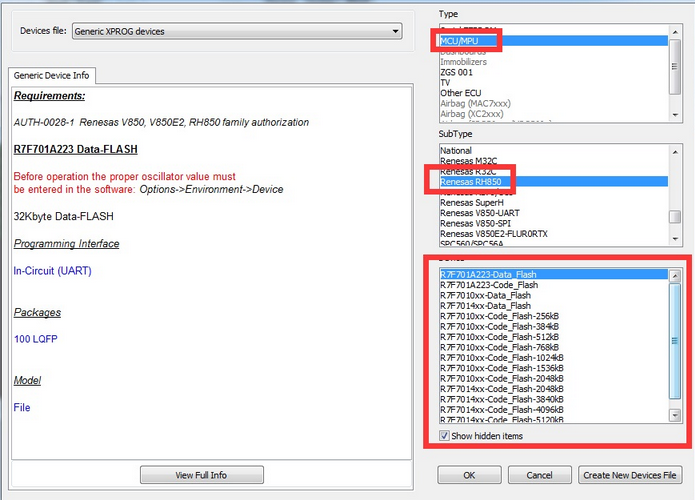Image resolution: width=695 pixels, height=500 pixels.
Task: Click the Type list scrollbar thumb
Action: [x=675, y=66]
